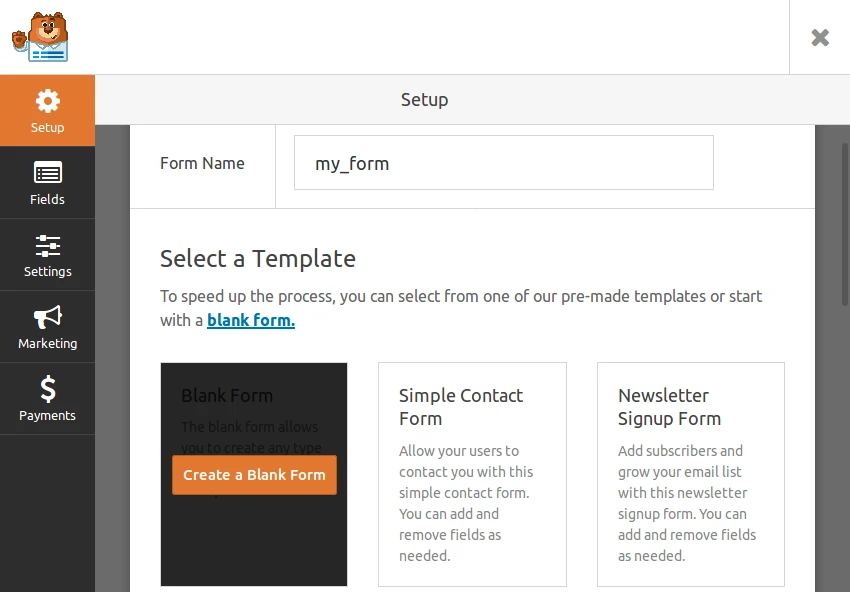Choose the Simple Contact Form template card

[x=472, y=474]
